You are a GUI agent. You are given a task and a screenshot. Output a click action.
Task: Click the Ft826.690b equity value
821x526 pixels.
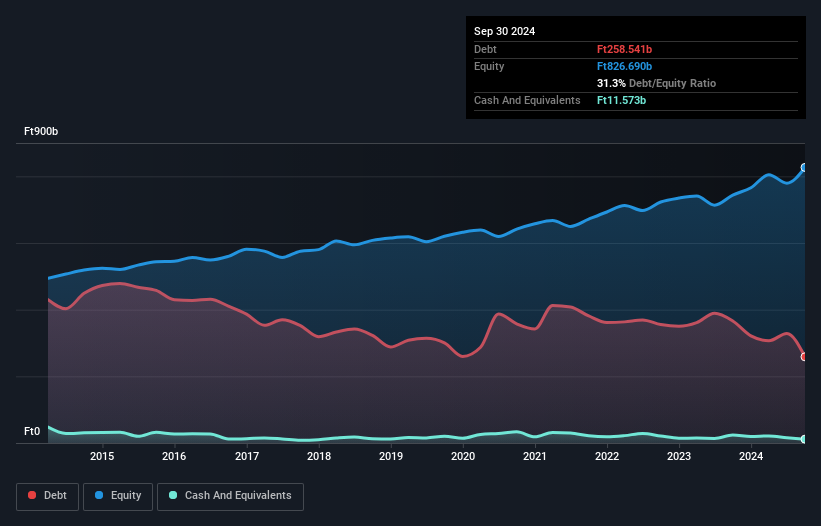point(624,66)
